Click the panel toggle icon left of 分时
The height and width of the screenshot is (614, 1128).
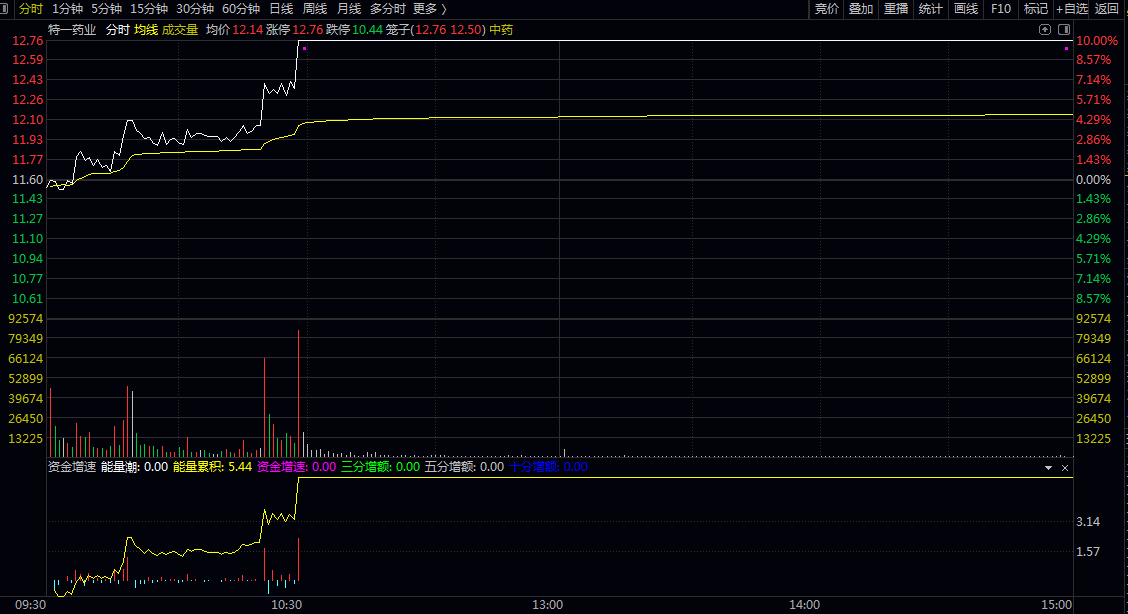[4, 9]
